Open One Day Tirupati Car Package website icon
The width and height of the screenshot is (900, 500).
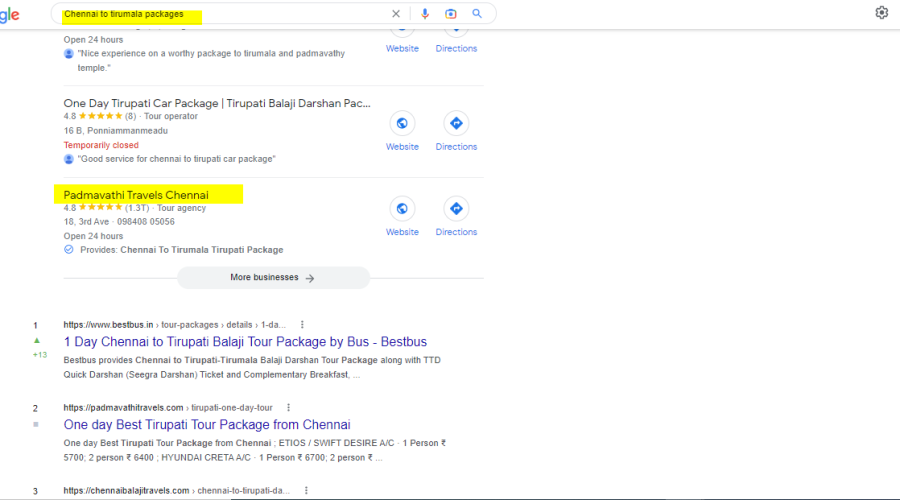pos(402,124)
